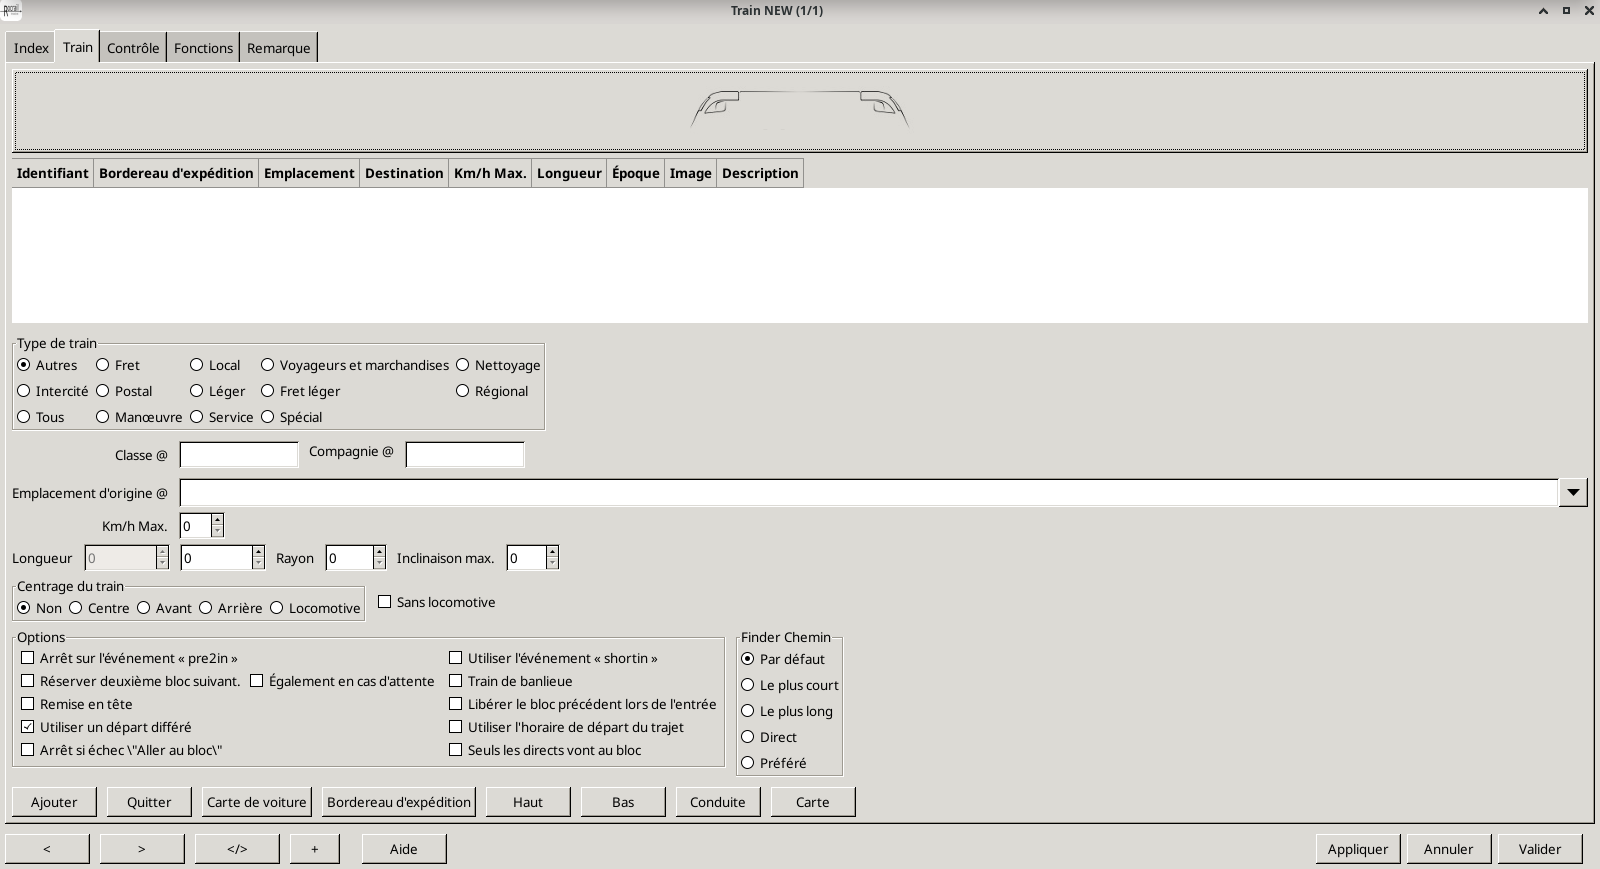This screenshot has height=869, width=1600.
Task: Click the app icon in title bar
Action: [x=11, y=11]
